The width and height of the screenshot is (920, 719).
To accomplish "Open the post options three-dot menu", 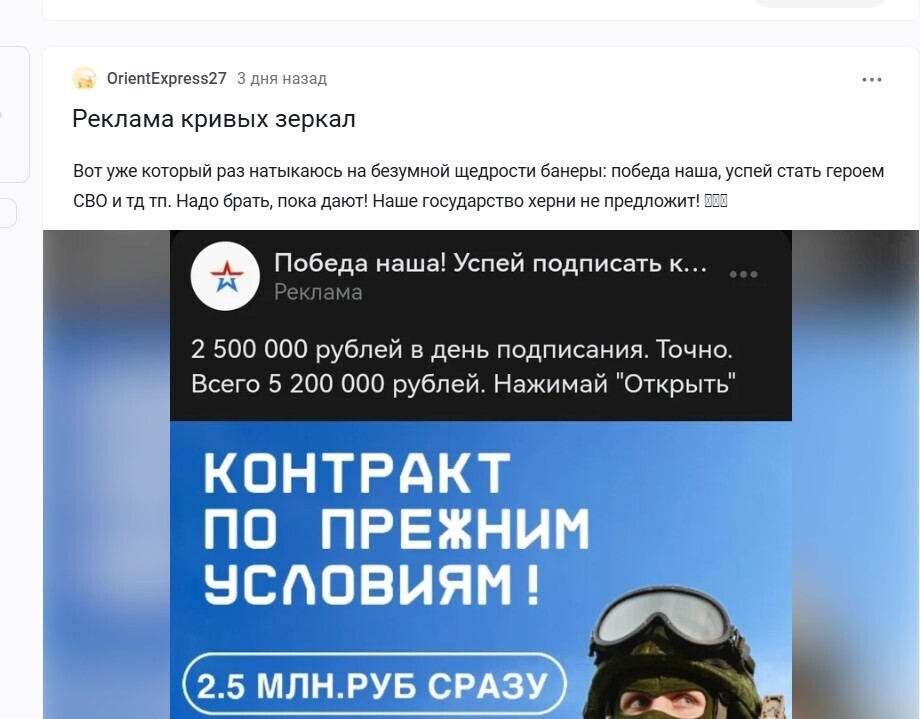I will [871, 79].
